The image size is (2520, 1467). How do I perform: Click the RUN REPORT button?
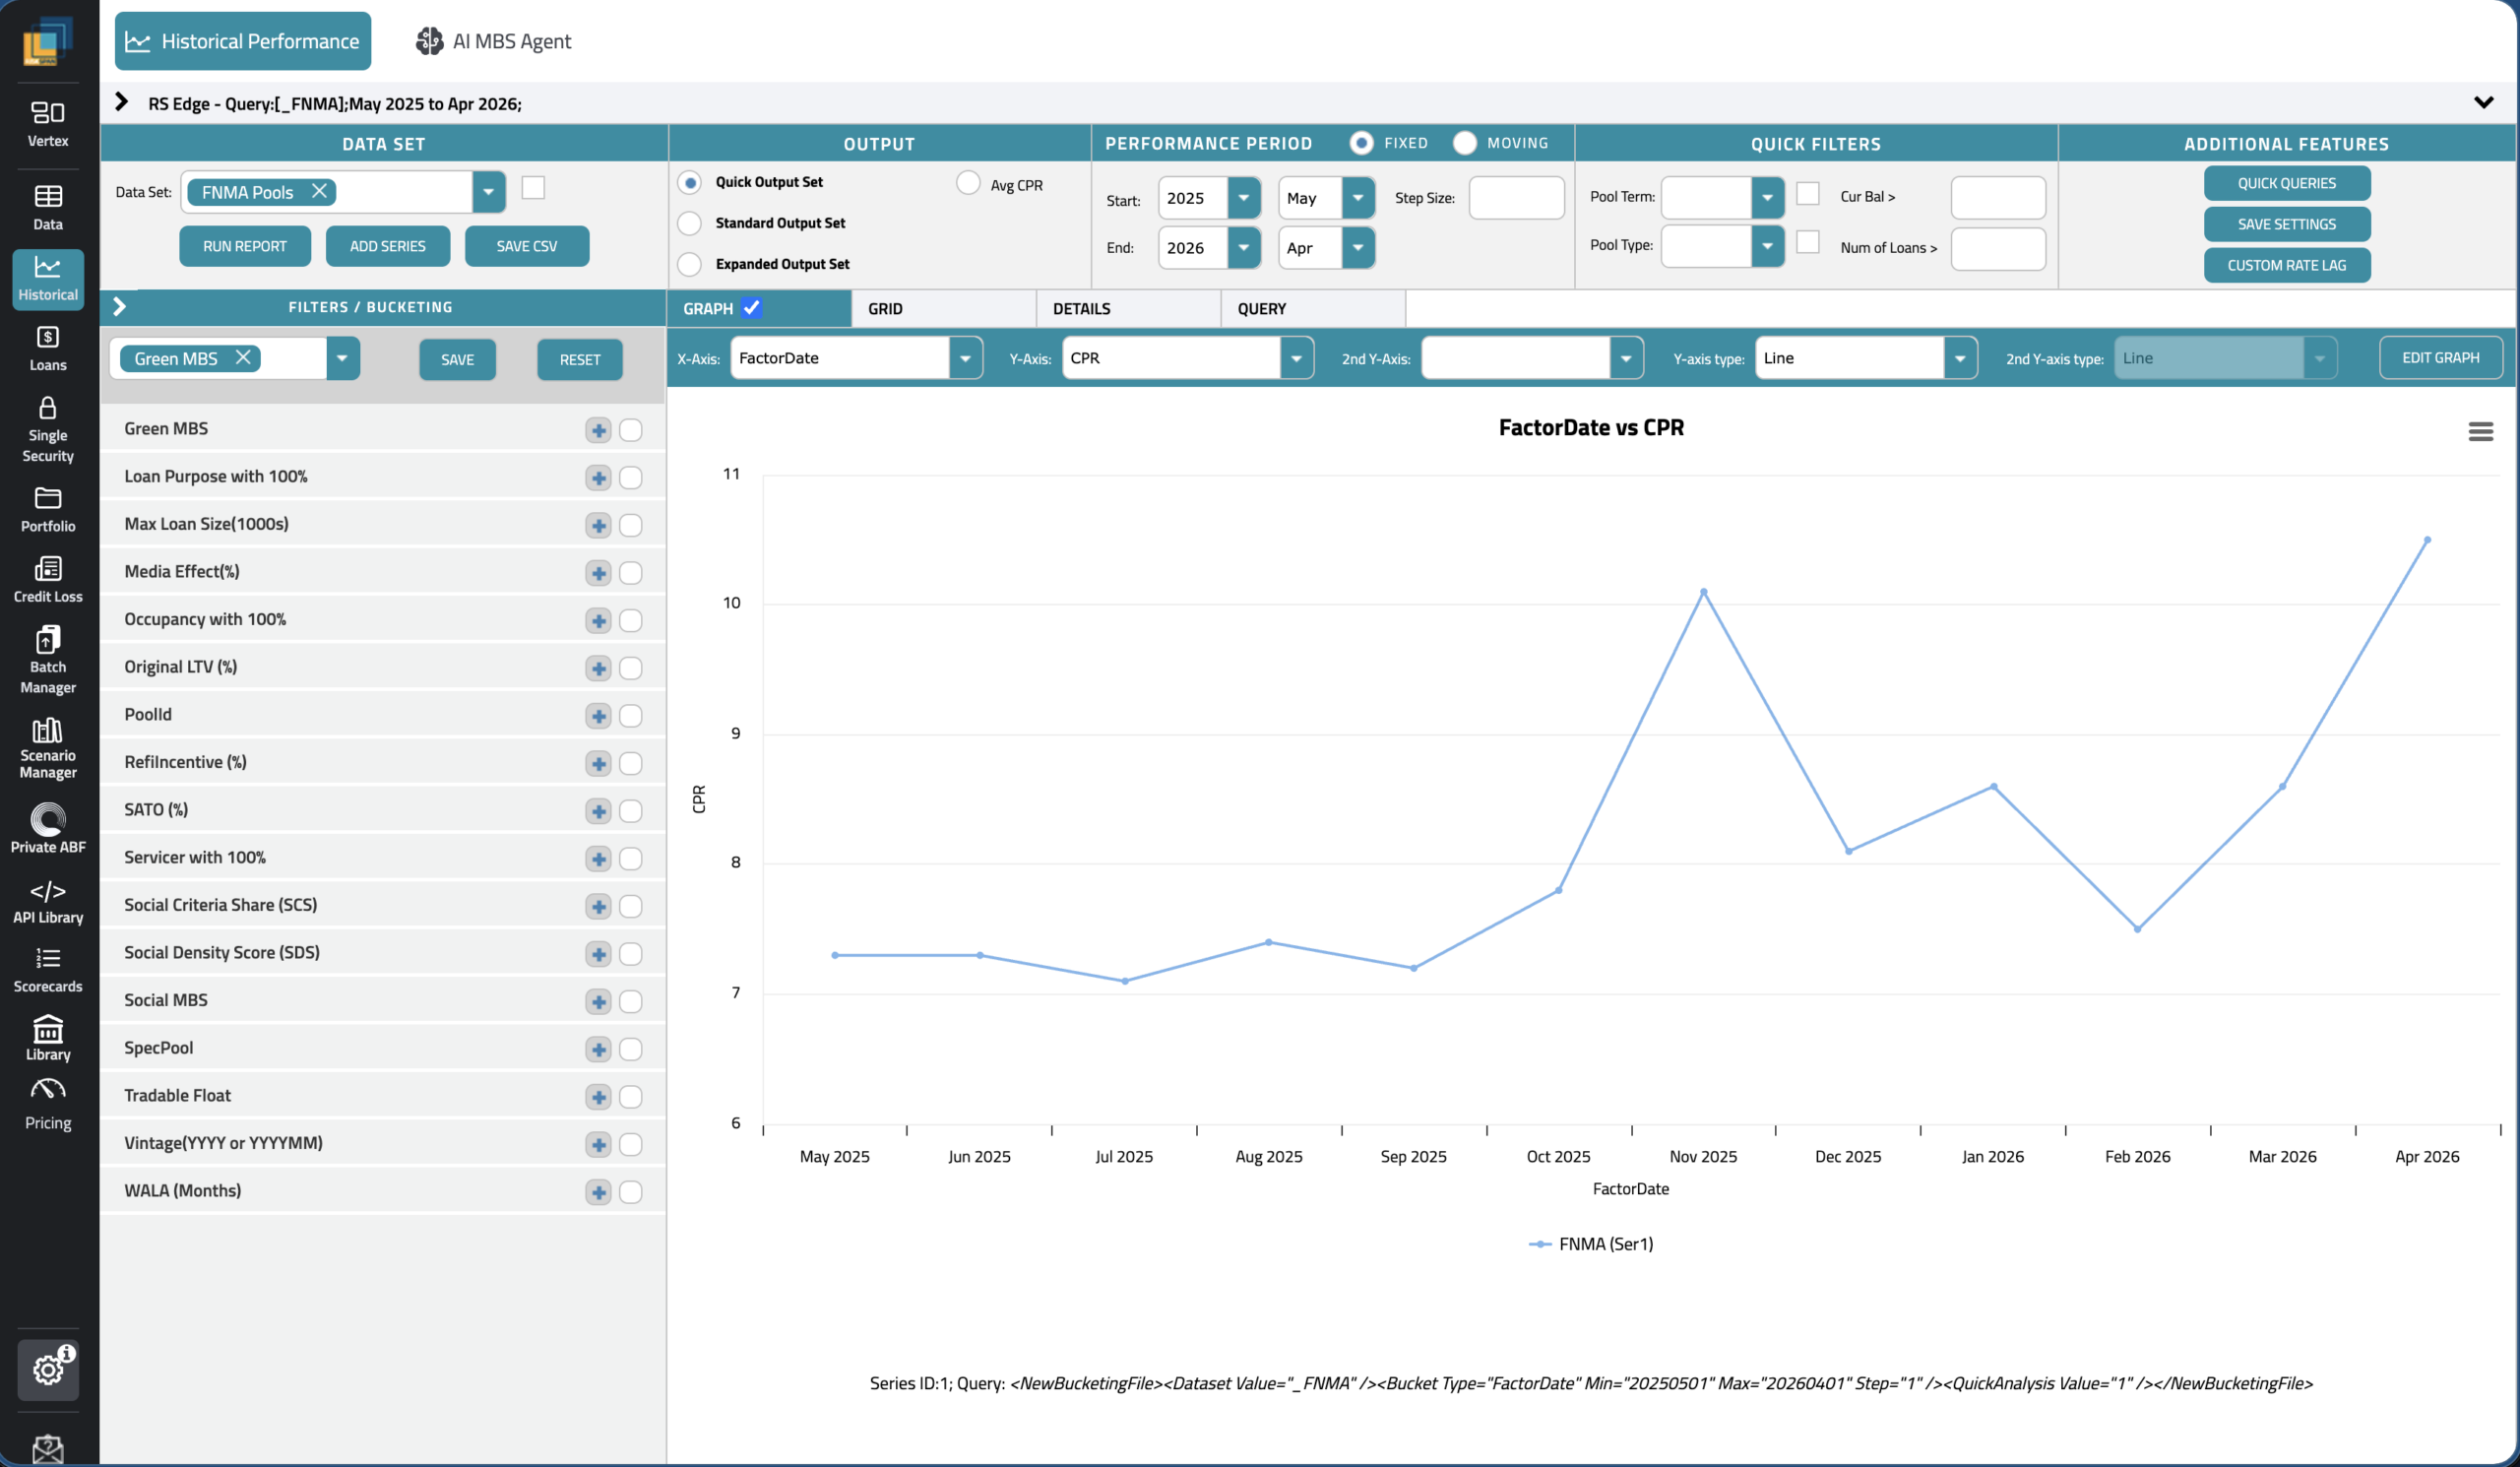[x=245, y=246]
